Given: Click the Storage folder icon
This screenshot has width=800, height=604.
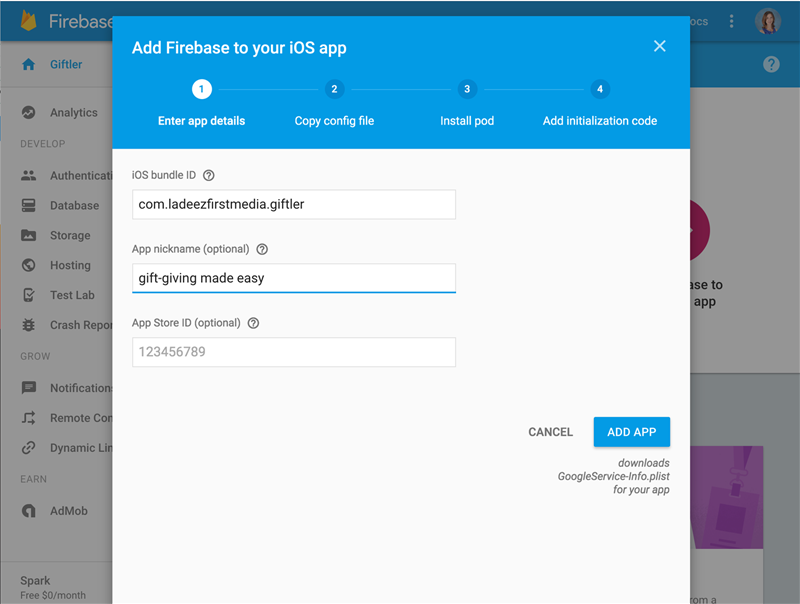Looking at the screenshot, I should 29,236.
